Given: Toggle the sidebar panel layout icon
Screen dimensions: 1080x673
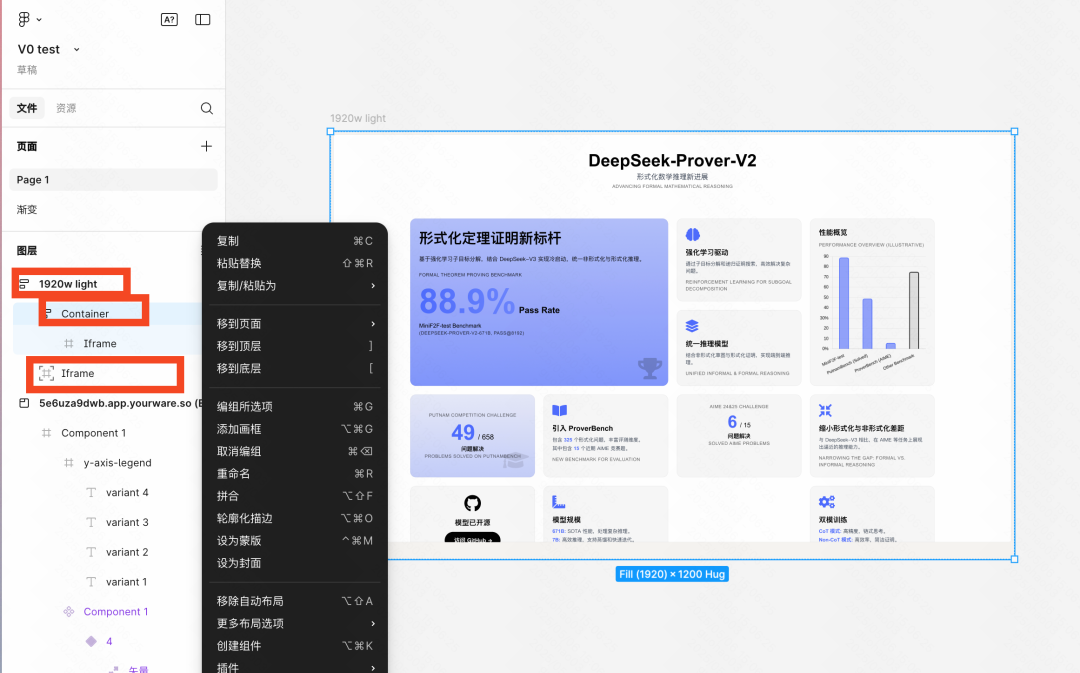Looking at the screenshot, I should point(202,19).
